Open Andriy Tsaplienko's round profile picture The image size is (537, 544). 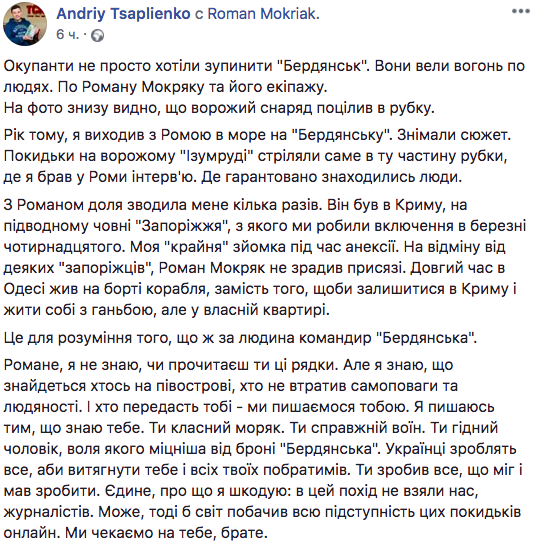(25, 24)
